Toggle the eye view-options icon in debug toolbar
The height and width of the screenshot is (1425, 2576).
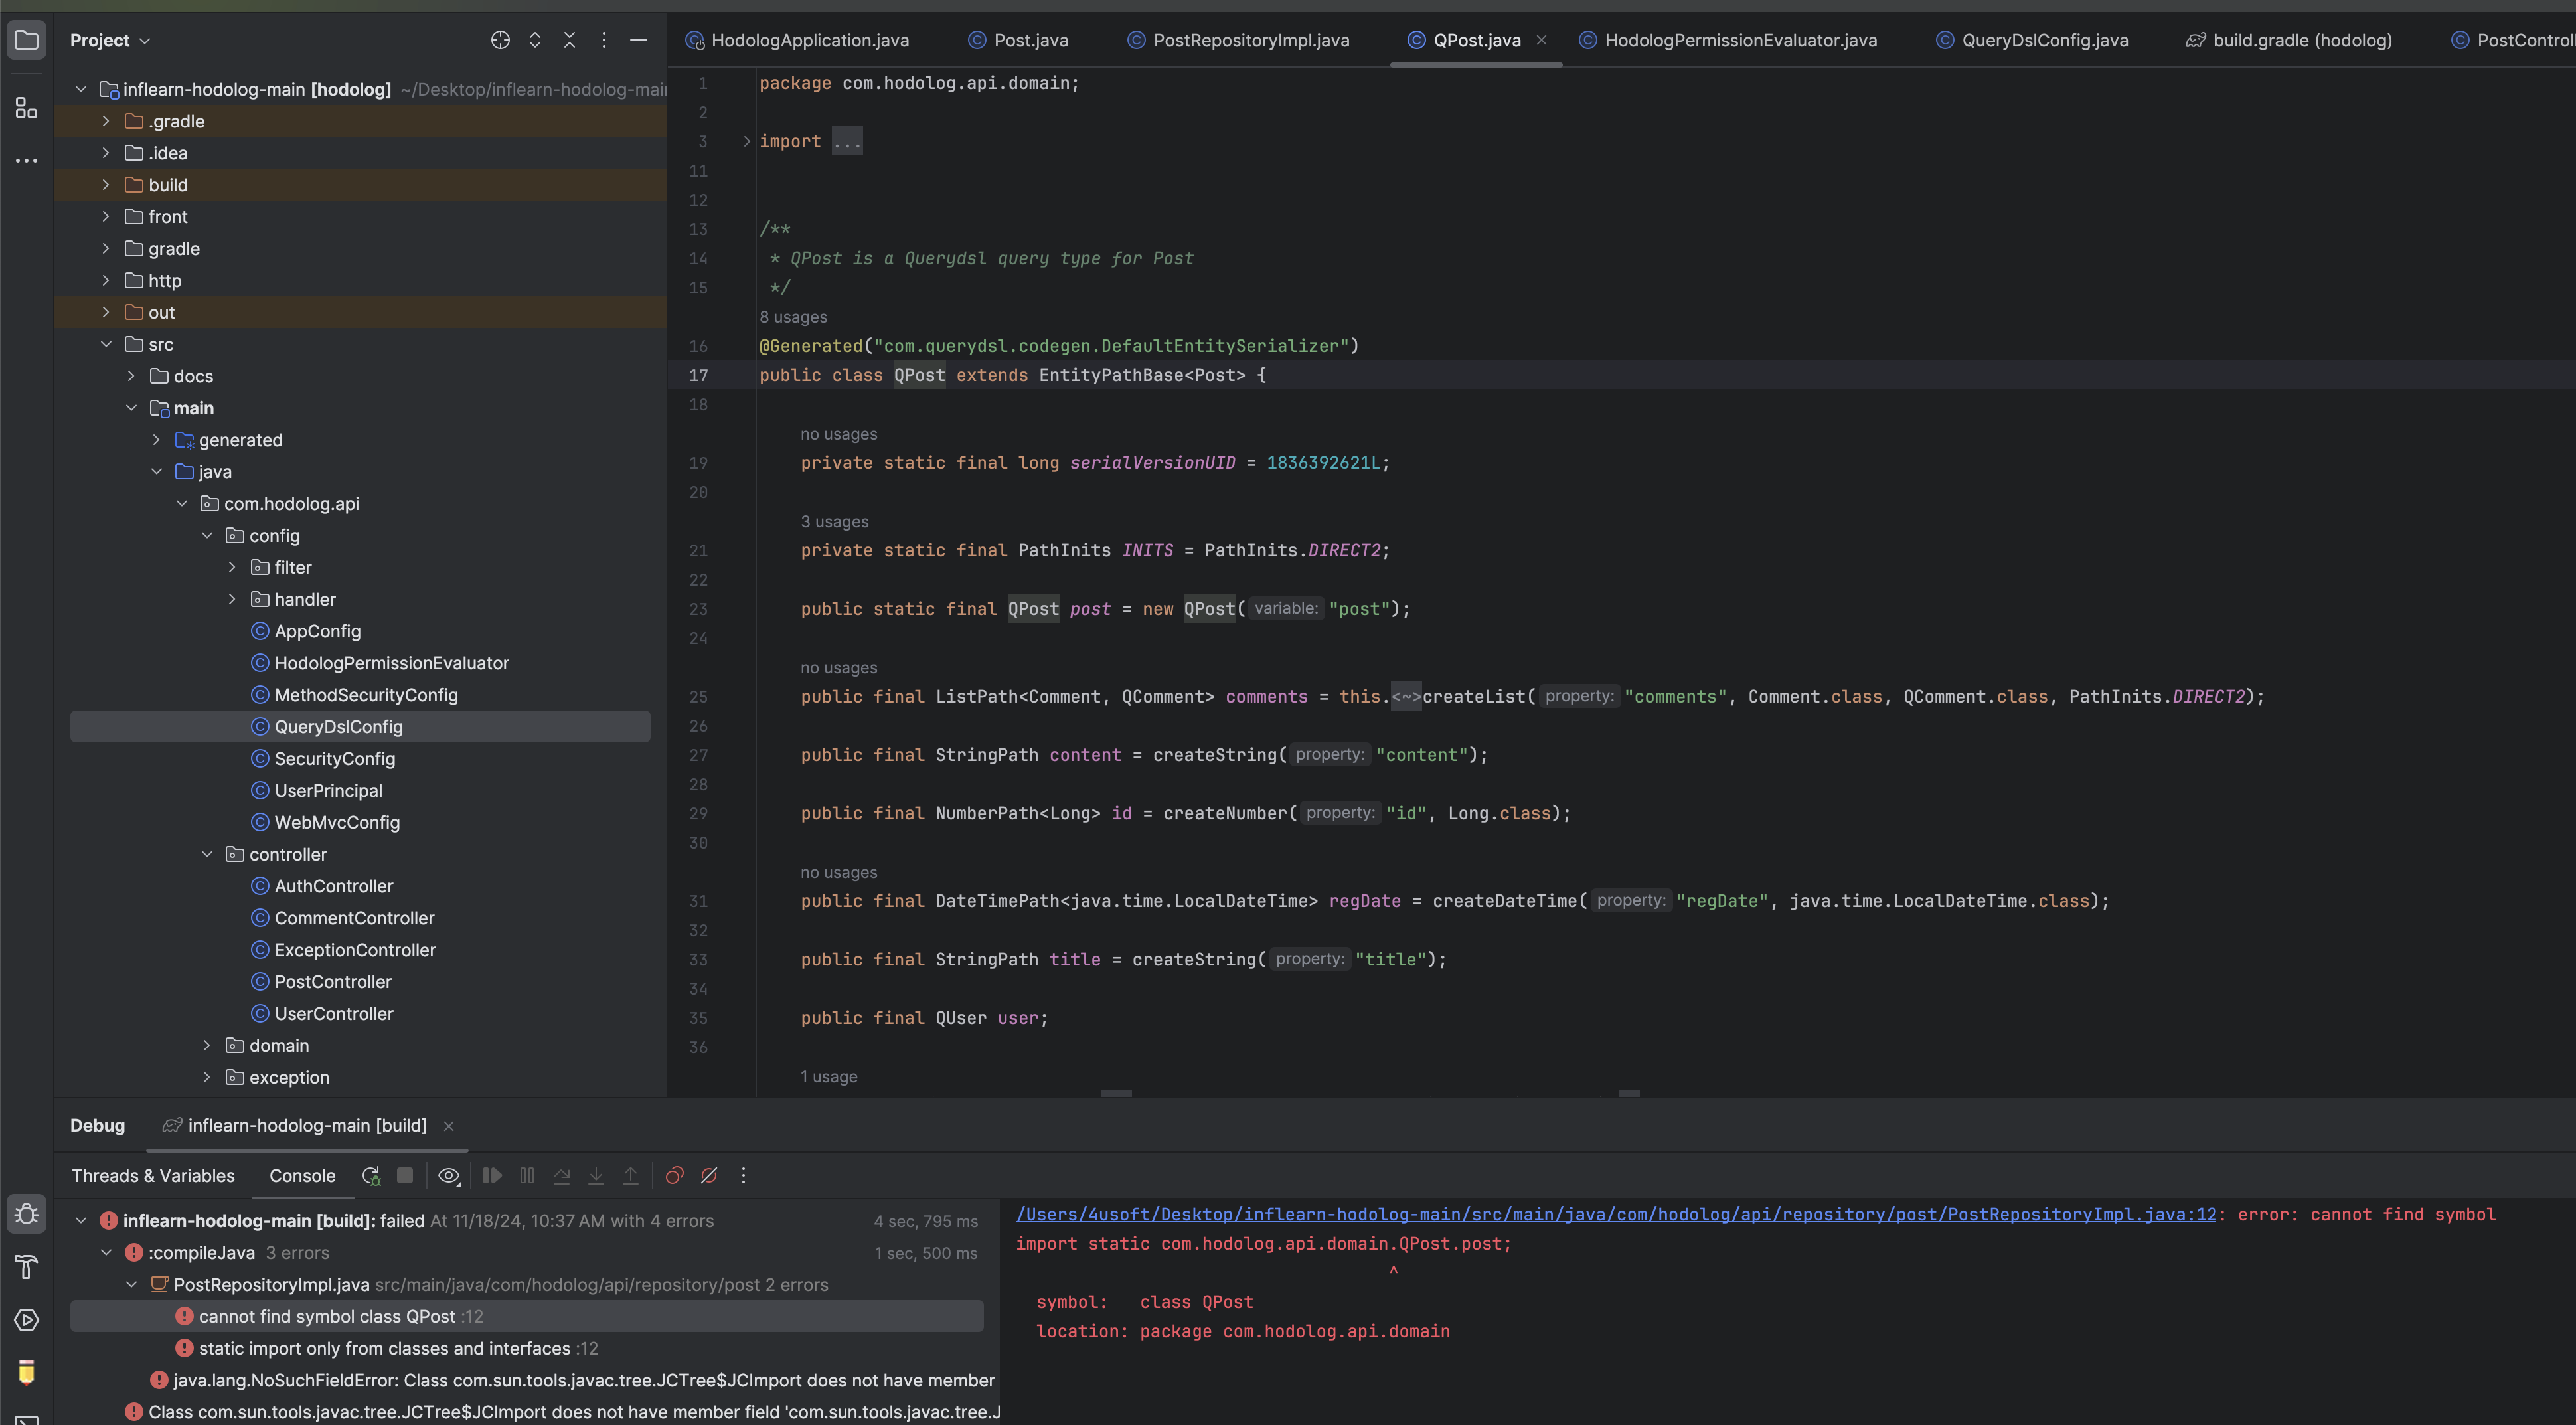[449, 1176]
